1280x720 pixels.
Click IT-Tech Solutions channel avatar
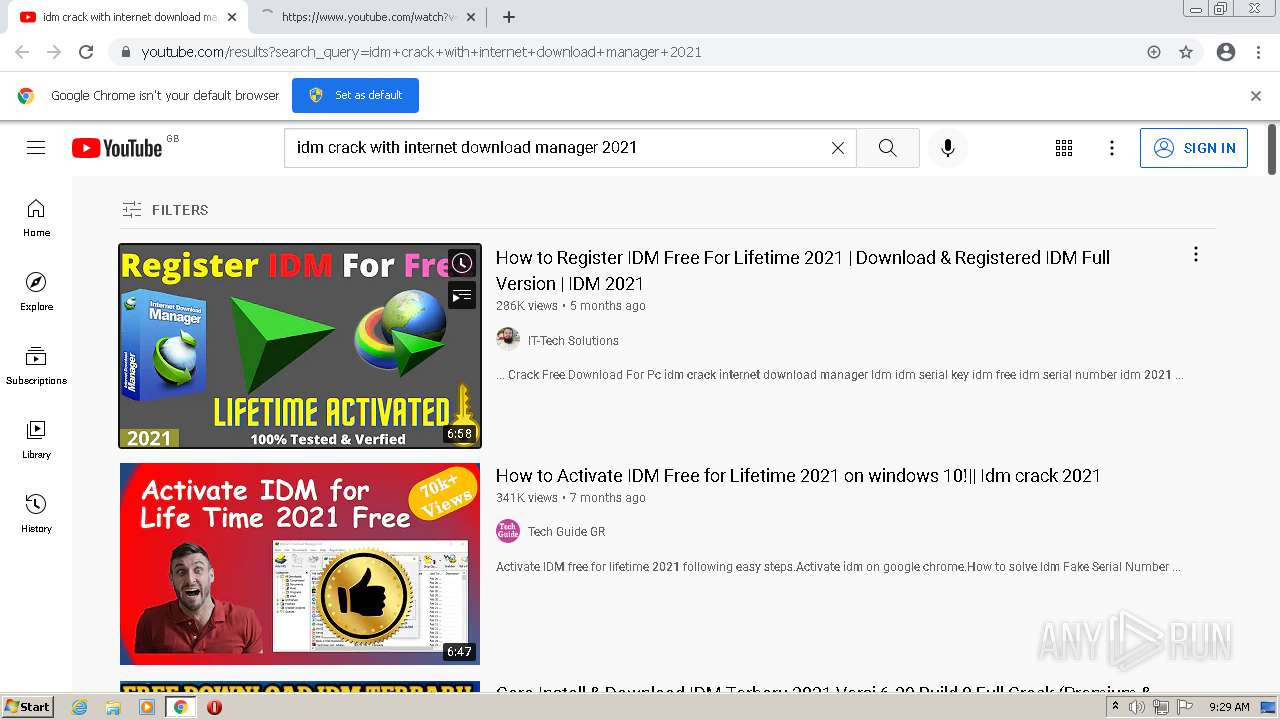[x=508, y=340]
